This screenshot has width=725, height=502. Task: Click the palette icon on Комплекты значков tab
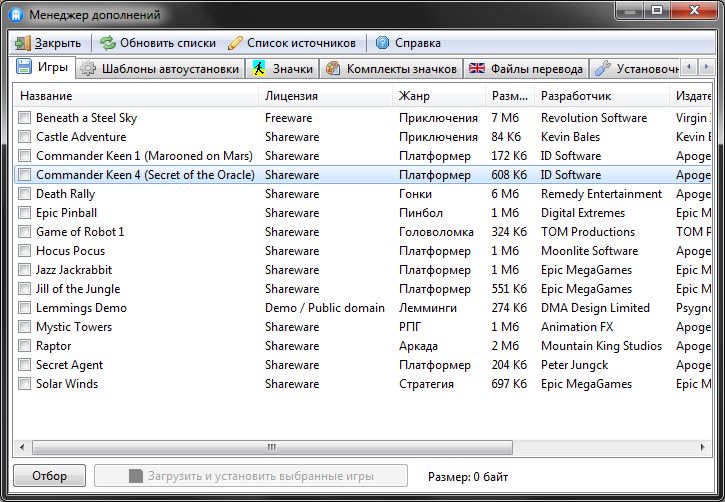[x=333, y=69]
